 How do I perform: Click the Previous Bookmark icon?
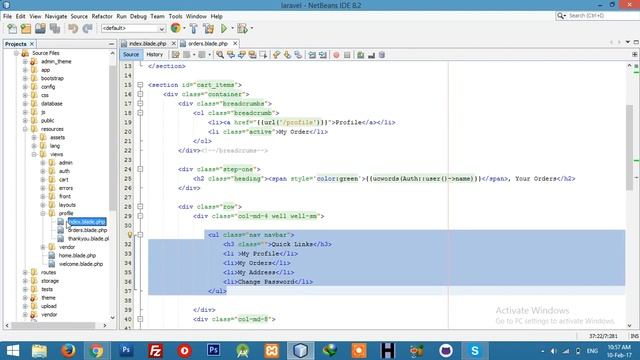277,55
